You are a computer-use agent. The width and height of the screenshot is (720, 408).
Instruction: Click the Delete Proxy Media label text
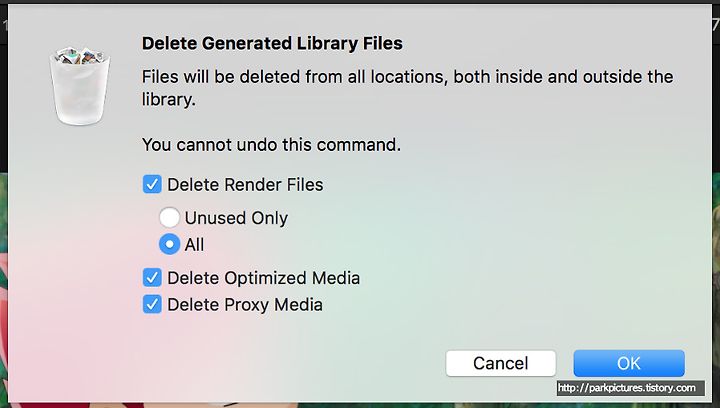(x=245, y=305)
